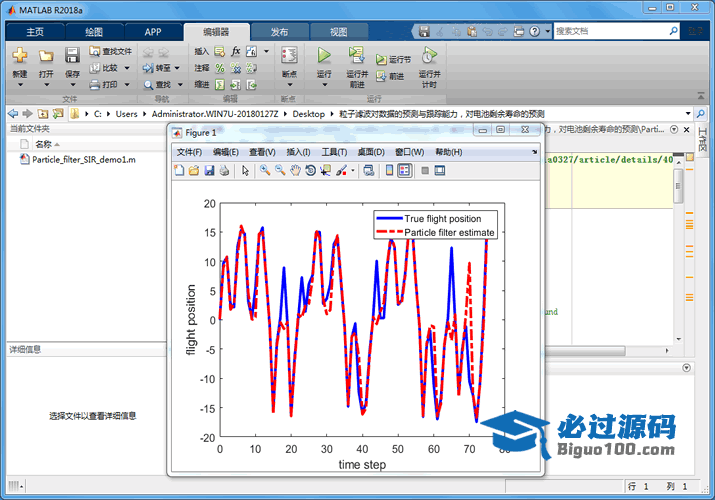Image resolution: width=715 pixels, height=500 pixels.
Task: Click the smart indent icon
Action: click(220, 85)
